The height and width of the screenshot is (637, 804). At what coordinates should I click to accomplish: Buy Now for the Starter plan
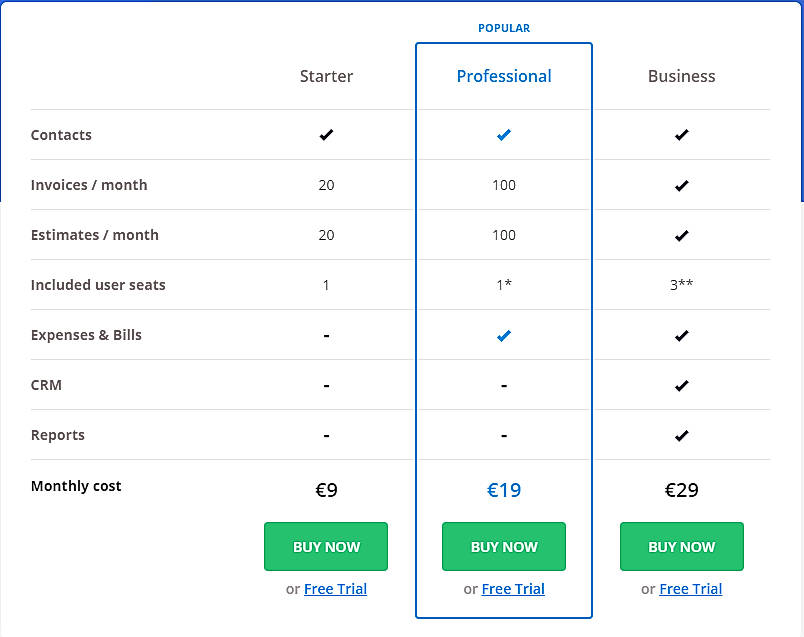tap(326, 547)
